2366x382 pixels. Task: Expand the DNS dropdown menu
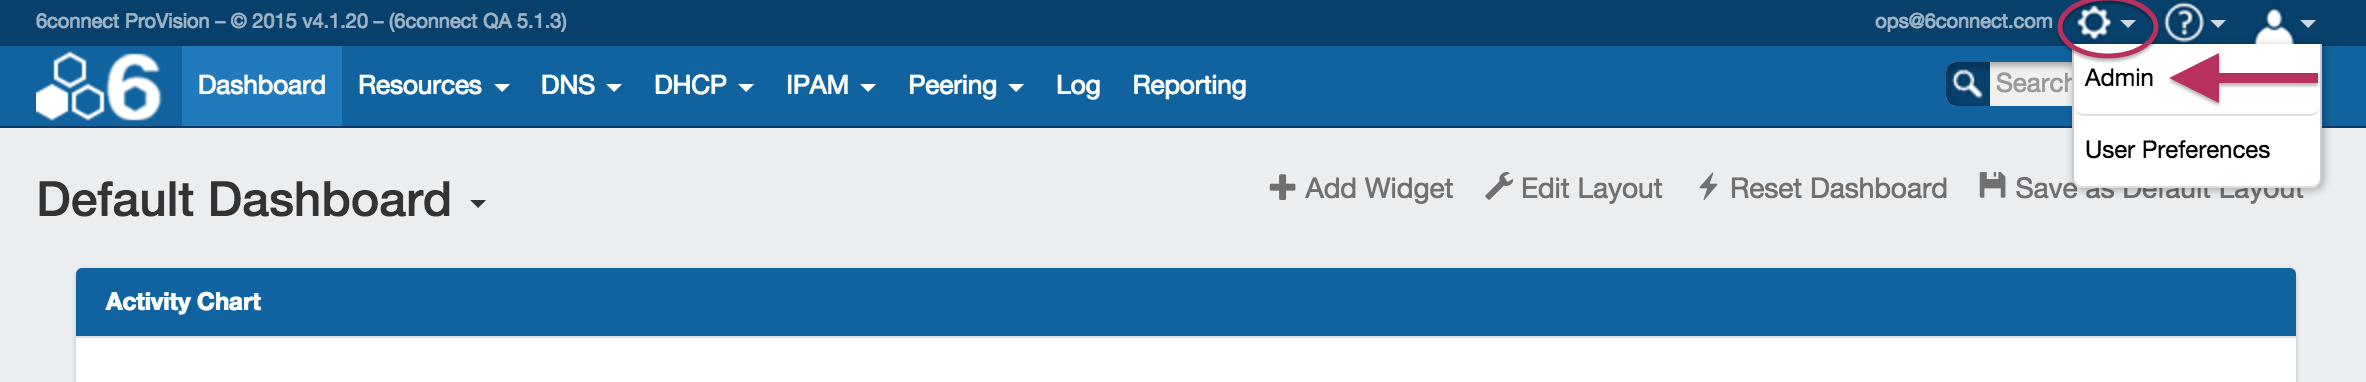pyautogui.click(x=581, y=86)
